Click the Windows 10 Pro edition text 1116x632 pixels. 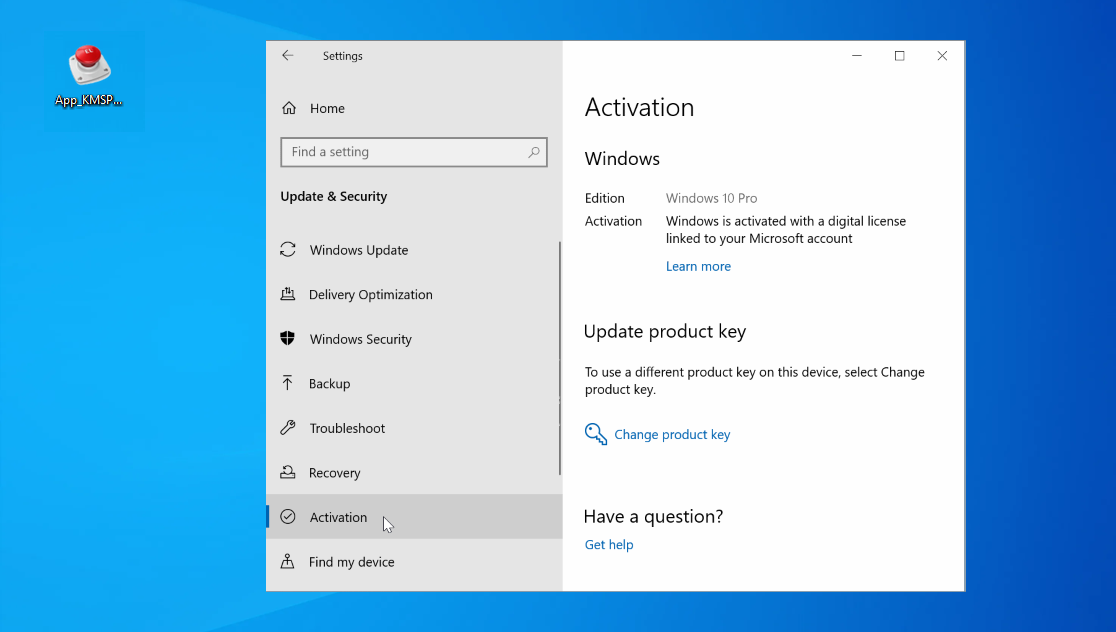click(711, 198)
